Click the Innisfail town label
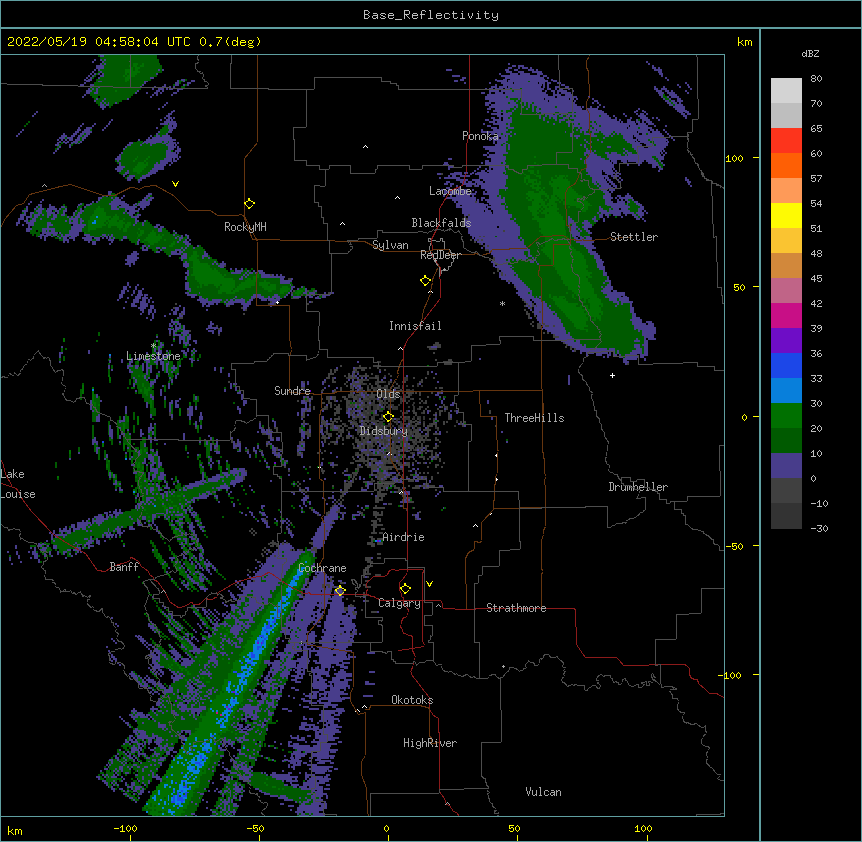The image size is (862, 842). coord(415,326)
